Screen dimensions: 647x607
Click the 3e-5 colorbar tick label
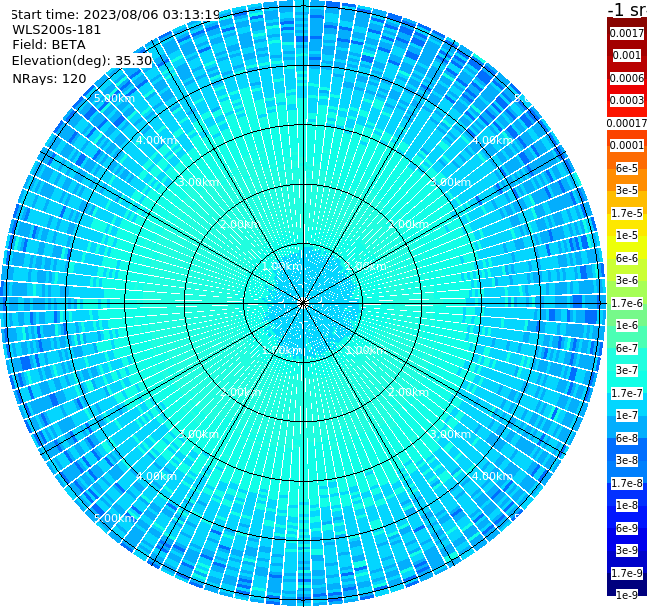click(627, 190)
